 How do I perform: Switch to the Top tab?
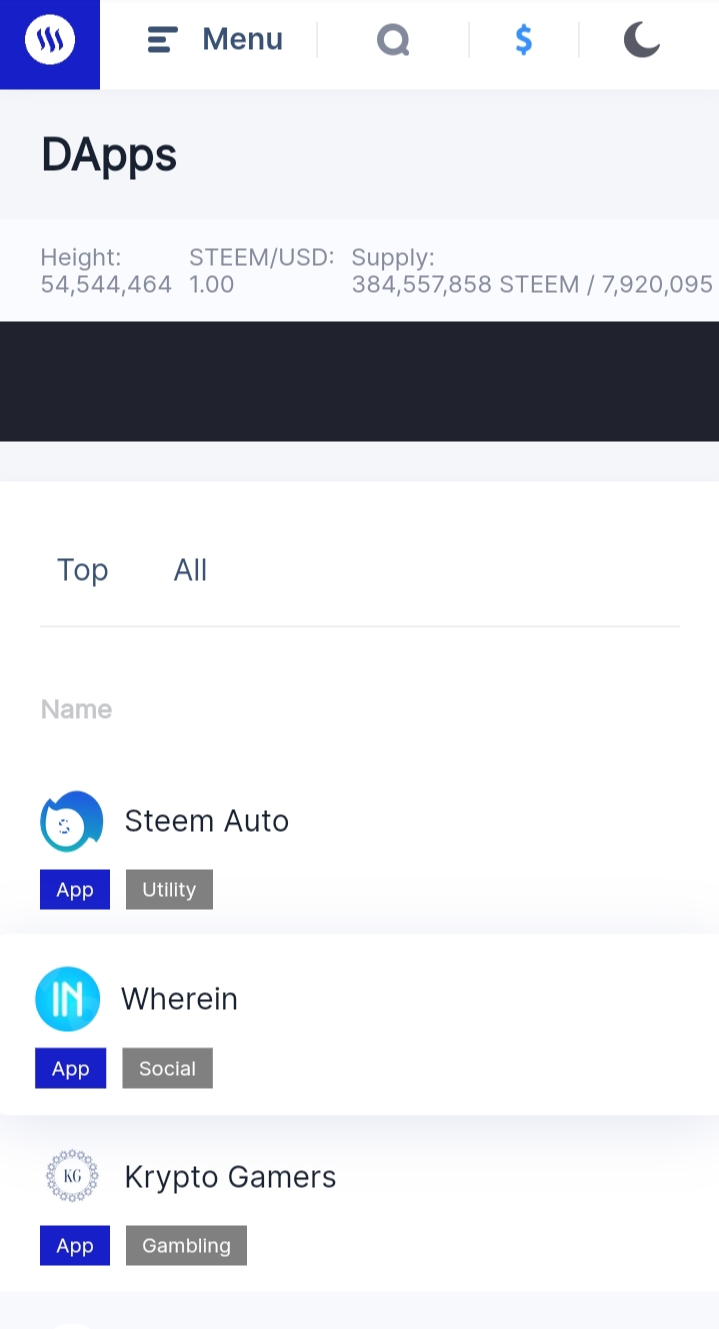pyautogui.click(x=83, y=570)
